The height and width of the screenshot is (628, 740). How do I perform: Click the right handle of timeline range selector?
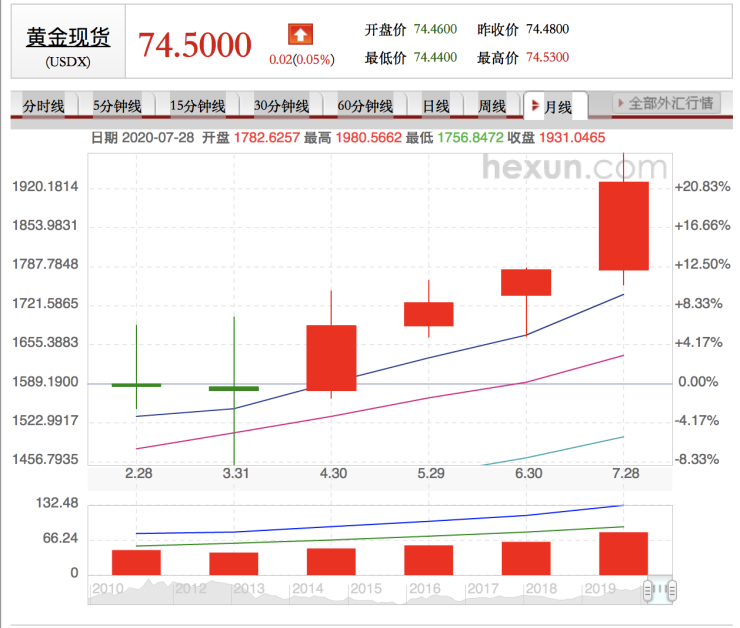(x=672, y=588)
